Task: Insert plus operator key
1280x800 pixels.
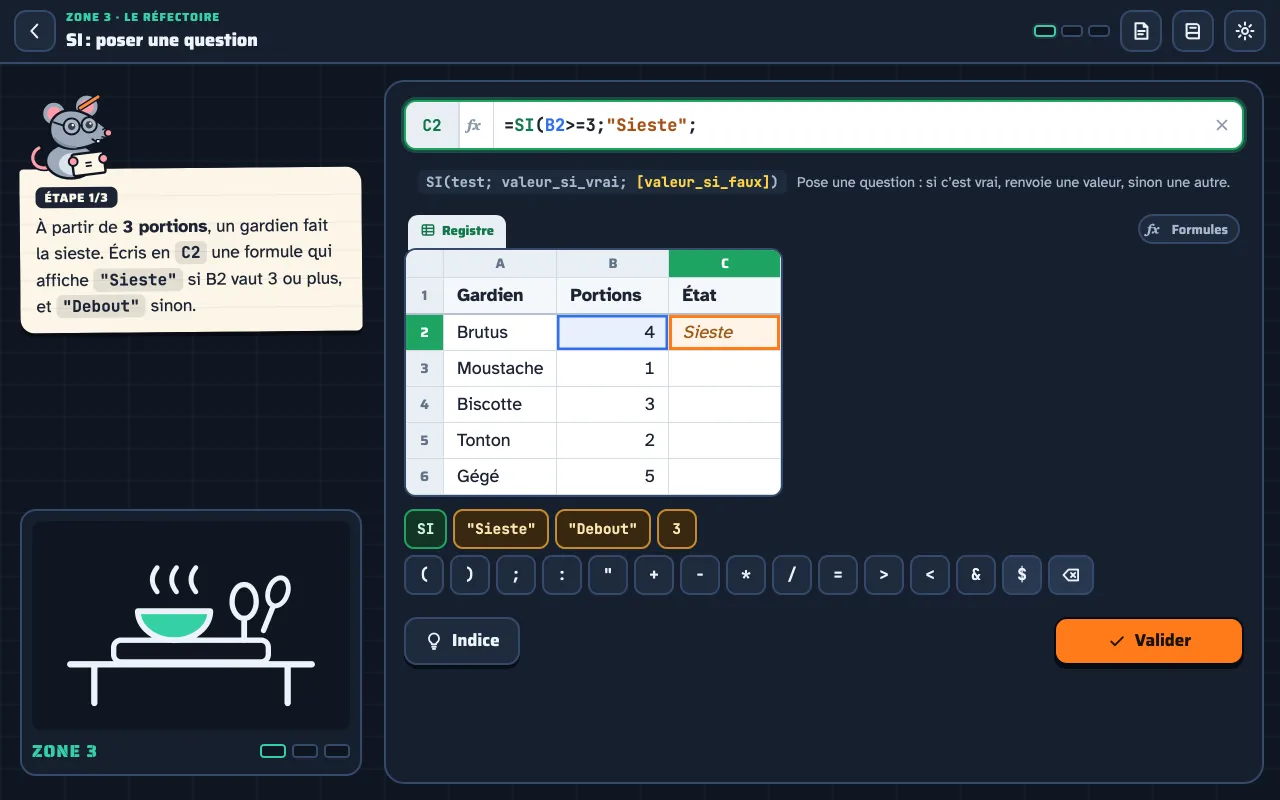Action: click(654, 575)
